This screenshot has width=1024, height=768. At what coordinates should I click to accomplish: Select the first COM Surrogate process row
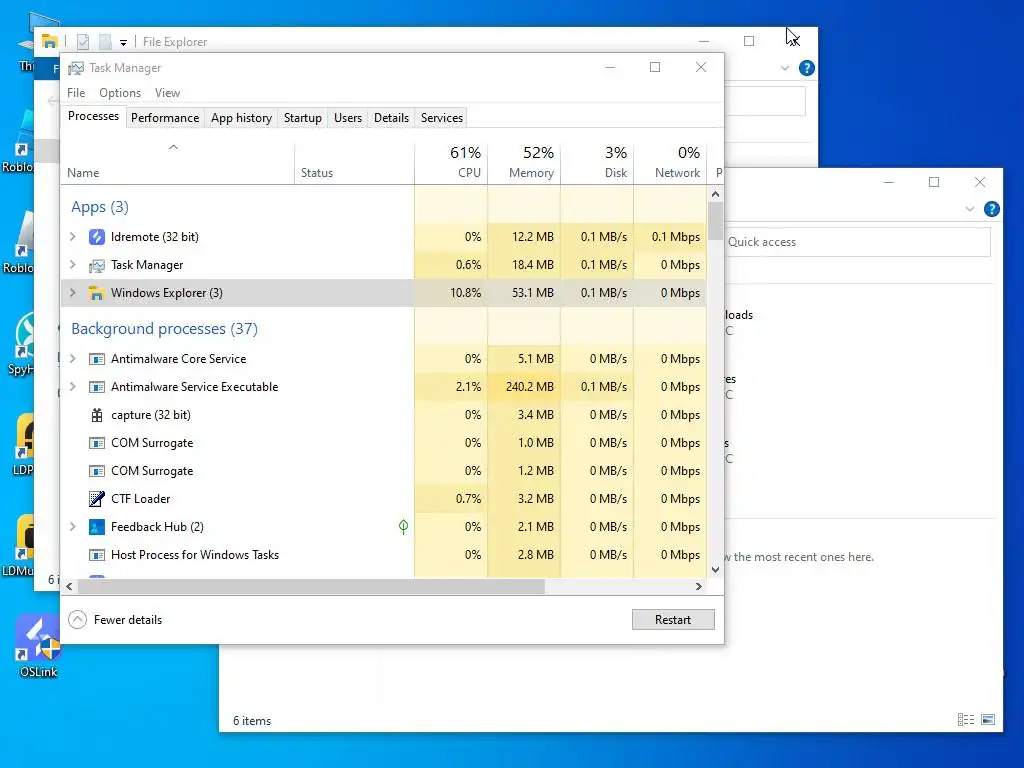(x=383, y=443)
